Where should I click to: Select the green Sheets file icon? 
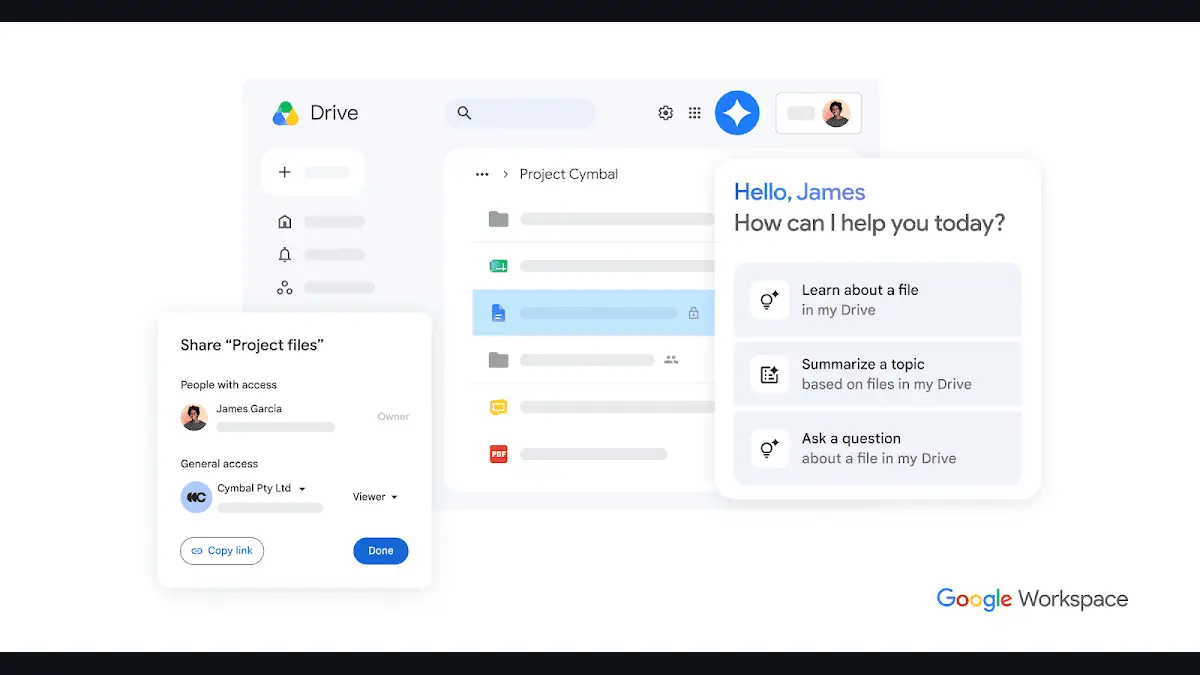coord(498,266)
